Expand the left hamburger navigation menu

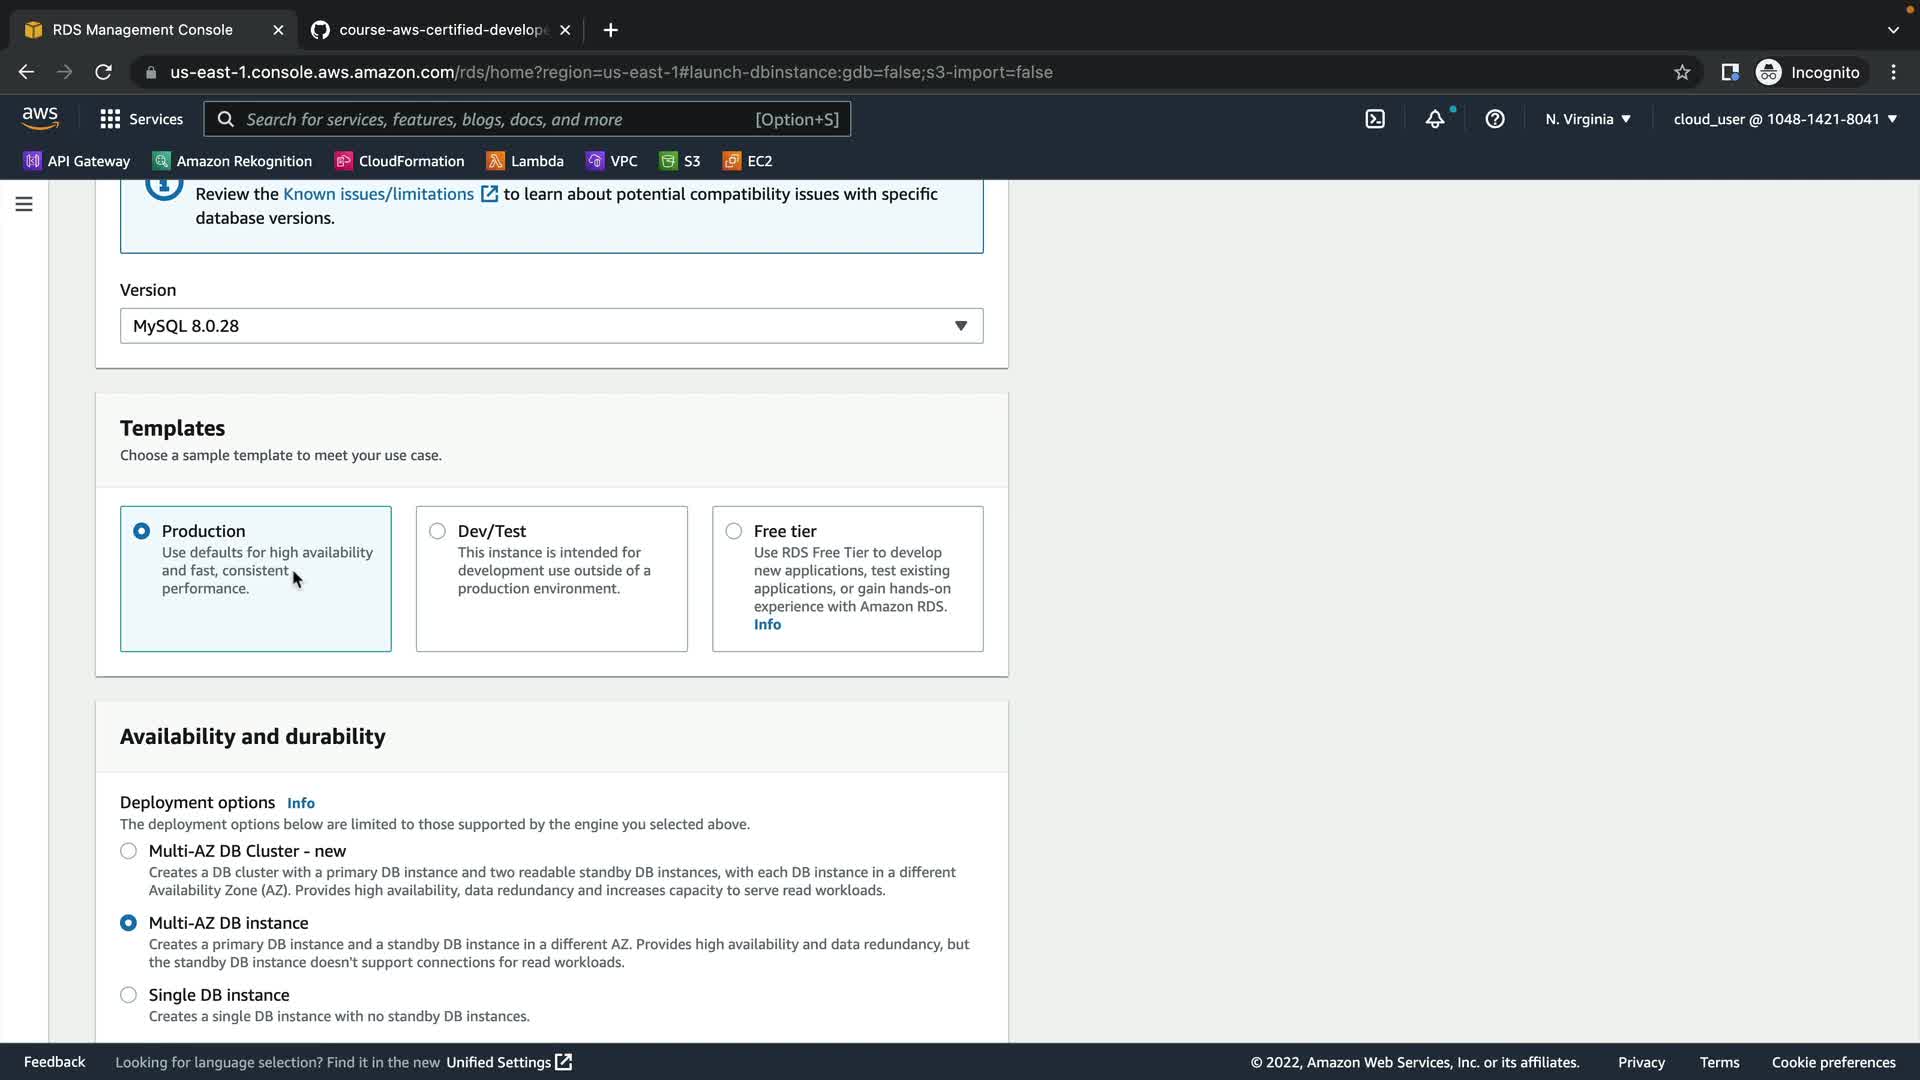pyautogui.click(x=24, y=204)
